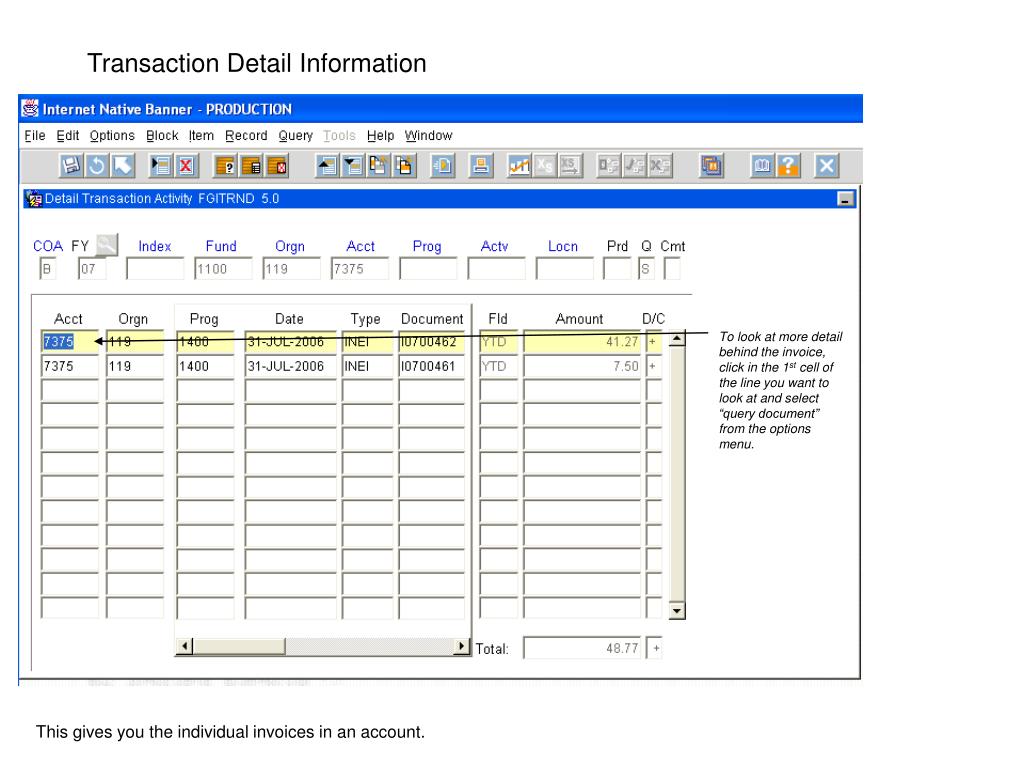
Task: Open the Edit menu
Action: (x=67, y=135)
